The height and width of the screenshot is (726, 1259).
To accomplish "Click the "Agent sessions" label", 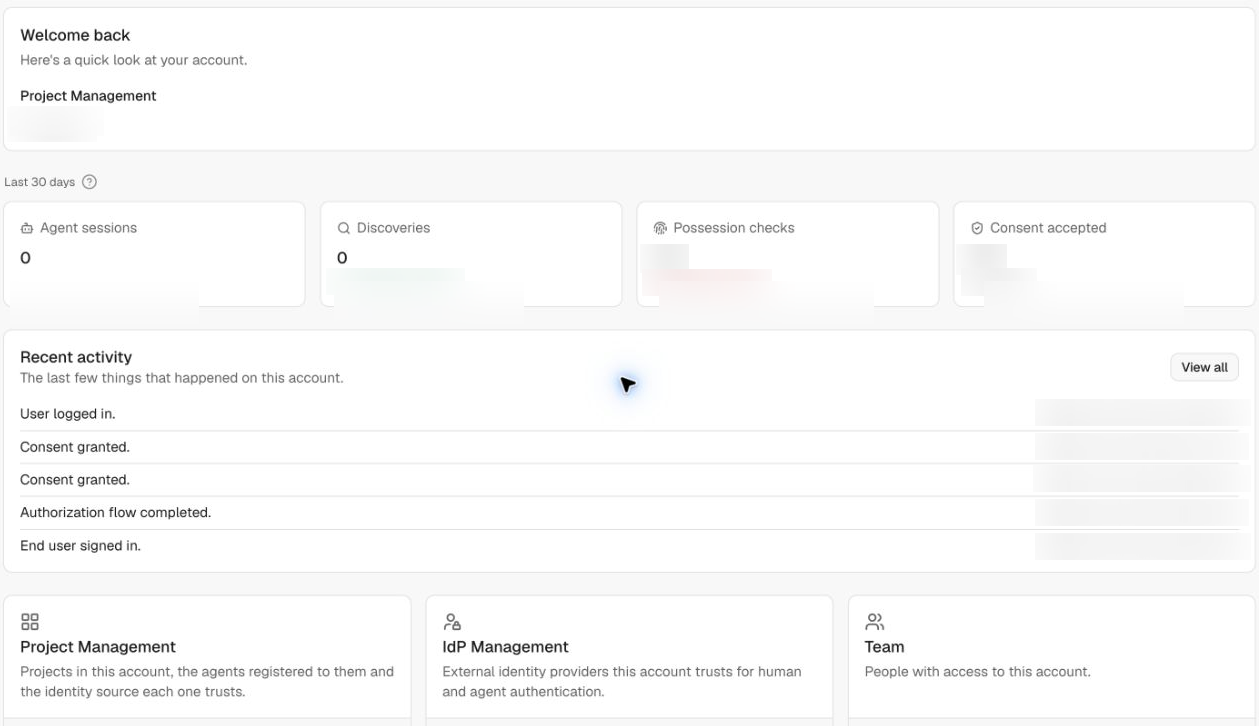I will [88, 228].
